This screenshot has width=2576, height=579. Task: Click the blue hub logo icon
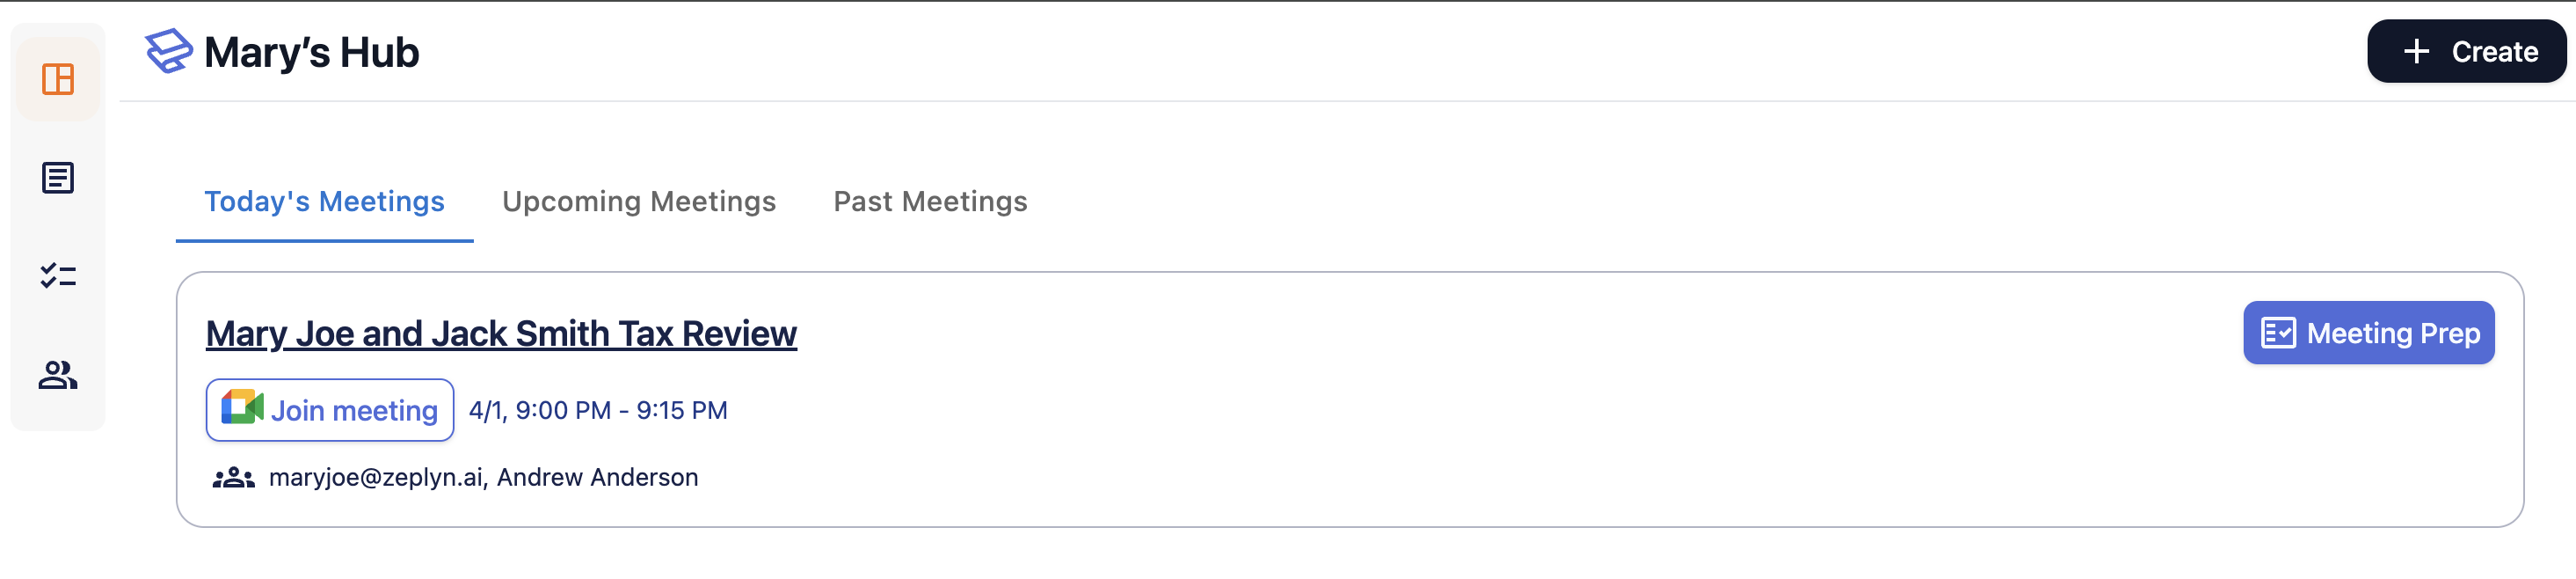tap(168, 51)
